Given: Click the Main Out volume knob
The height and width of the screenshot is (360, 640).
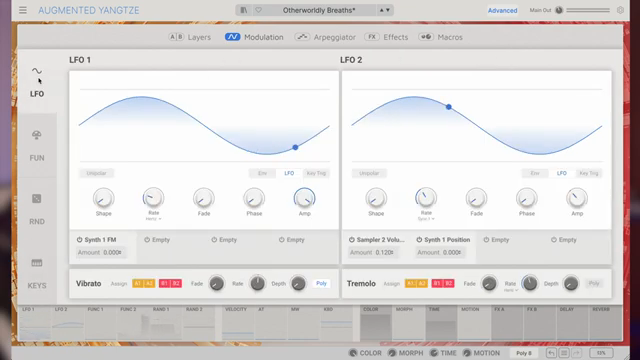Looking at the screenshot, I should point(559,10).
